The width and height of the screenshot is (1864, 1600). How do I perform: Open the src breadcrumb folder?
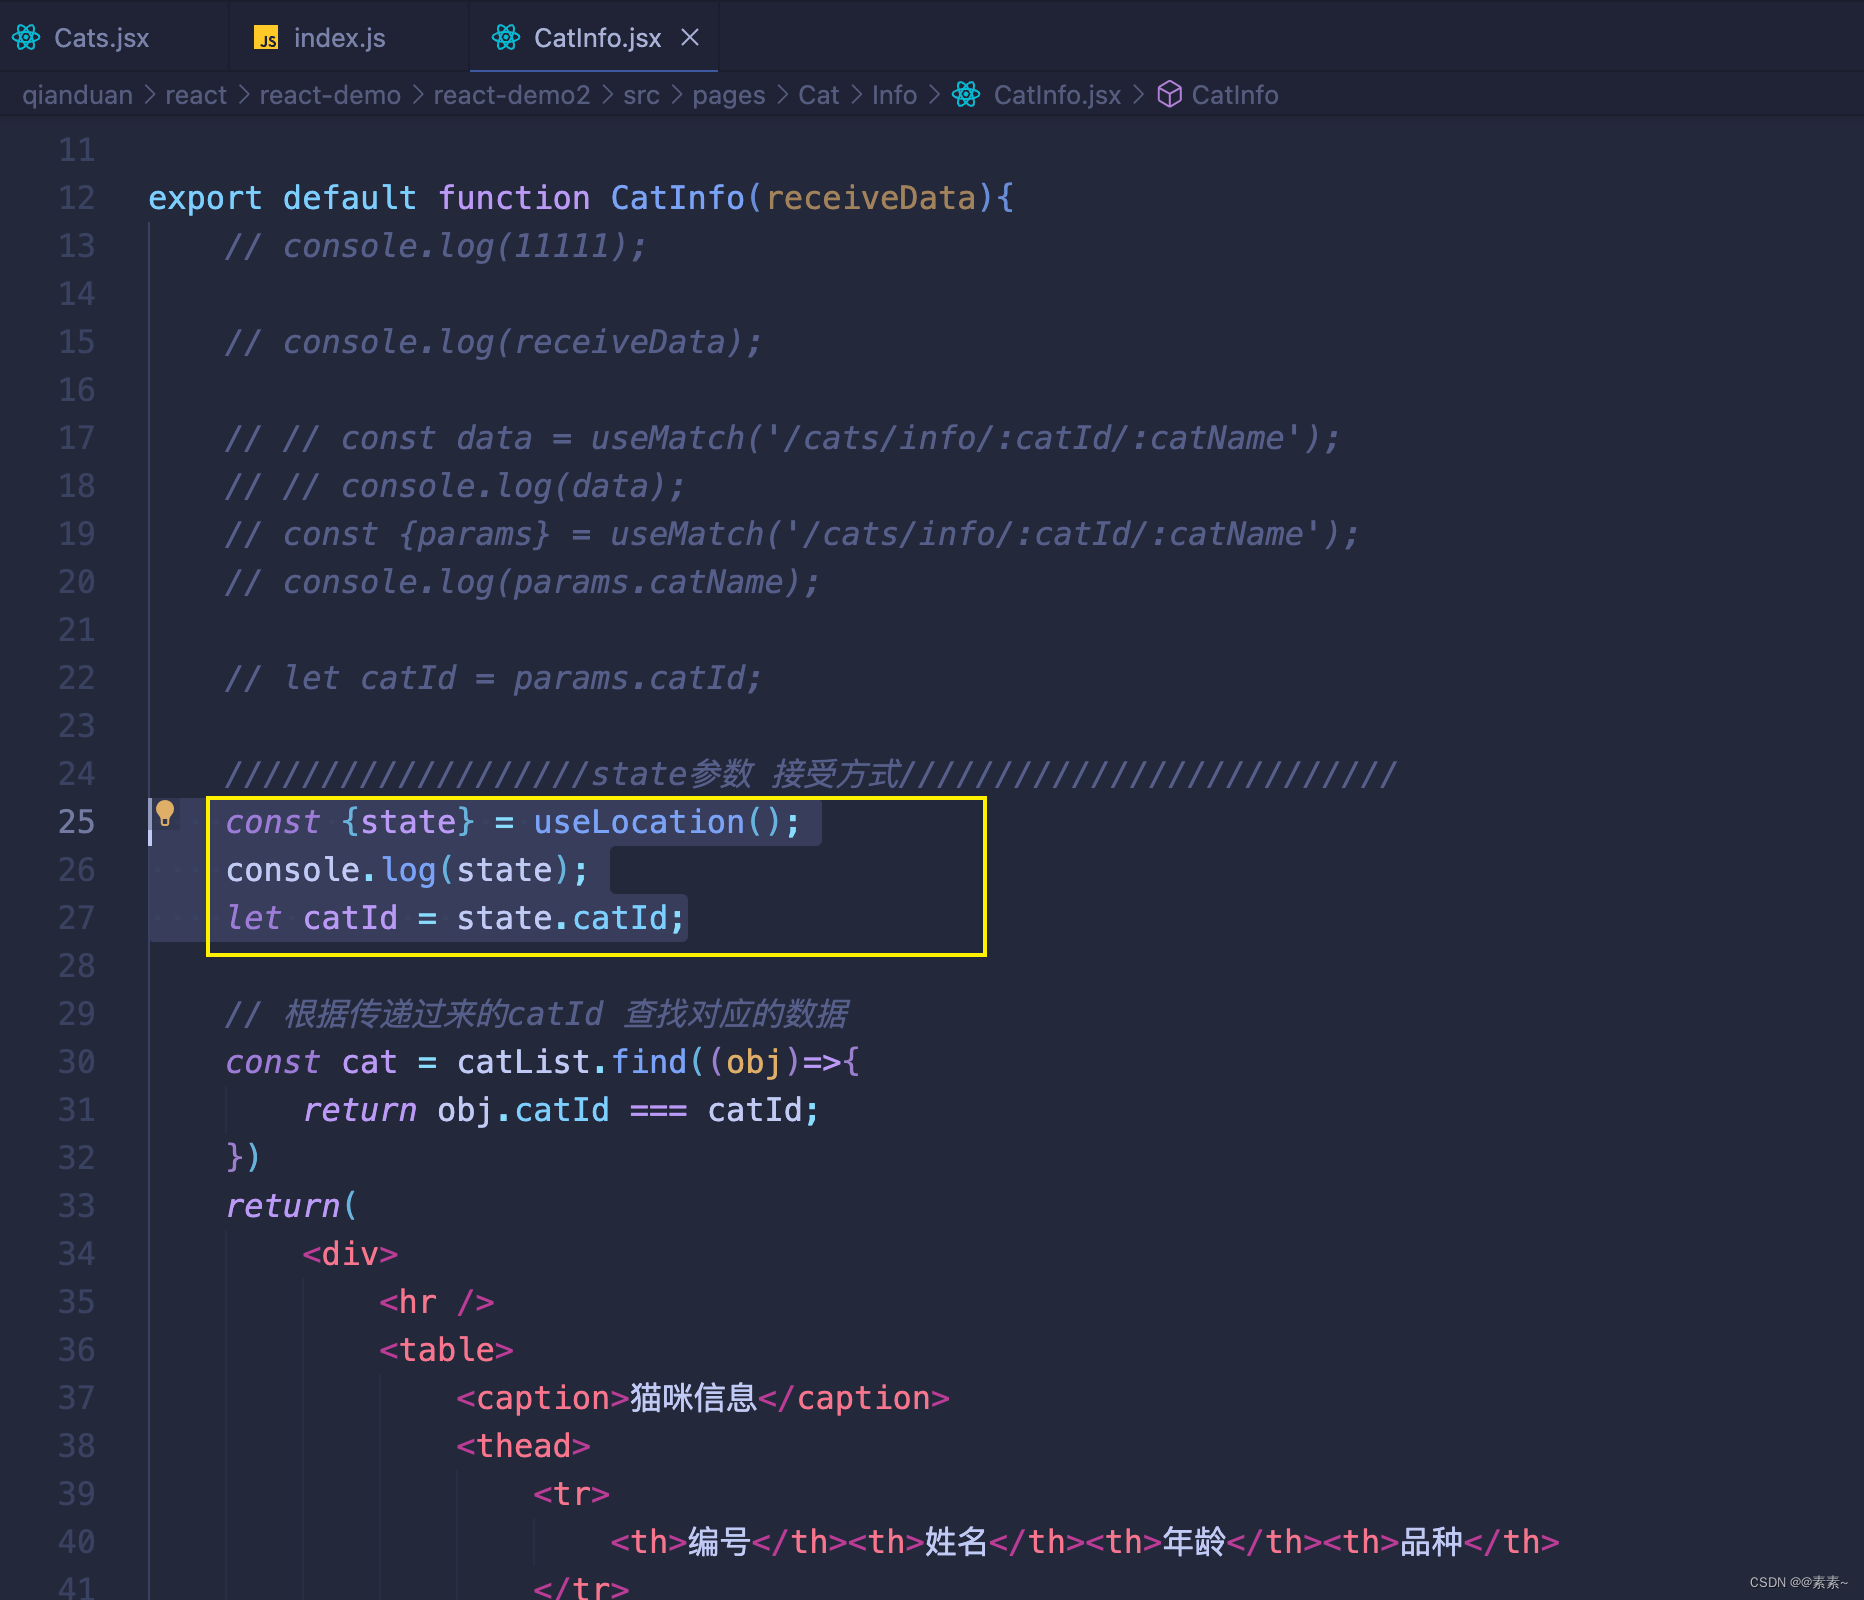tap(641, 95)
